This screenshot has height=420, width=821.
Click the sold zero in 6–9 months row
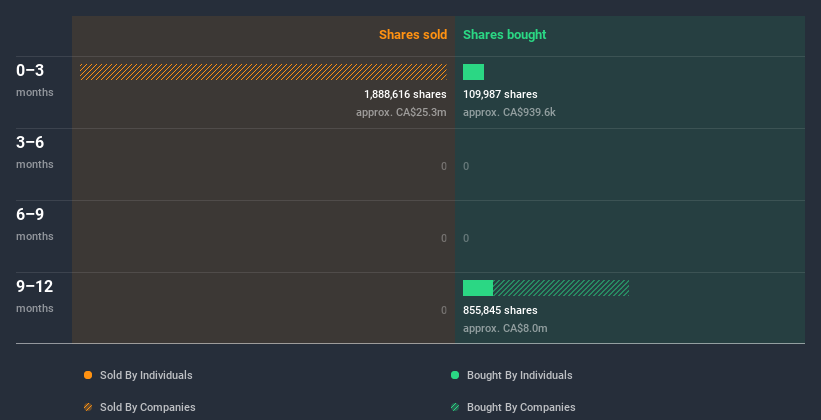point(444,238)
